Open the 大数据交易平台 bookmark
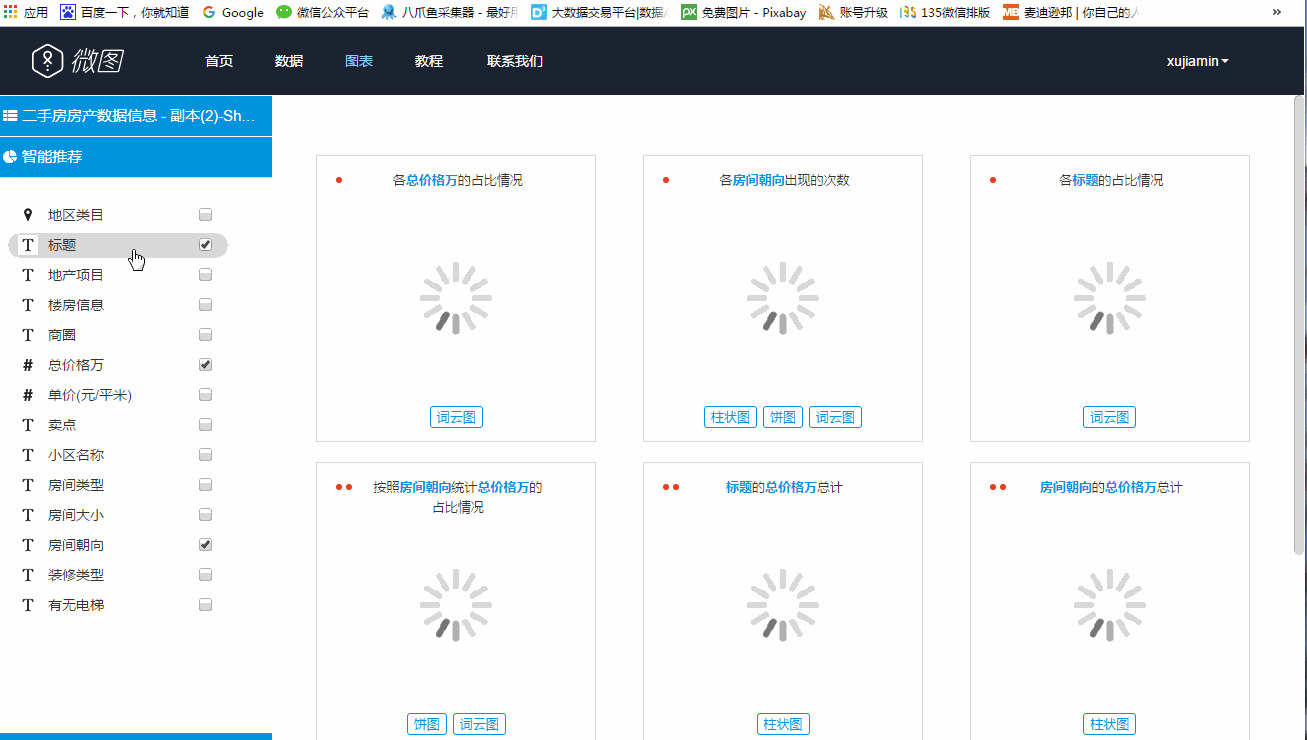 pos(600,13)
